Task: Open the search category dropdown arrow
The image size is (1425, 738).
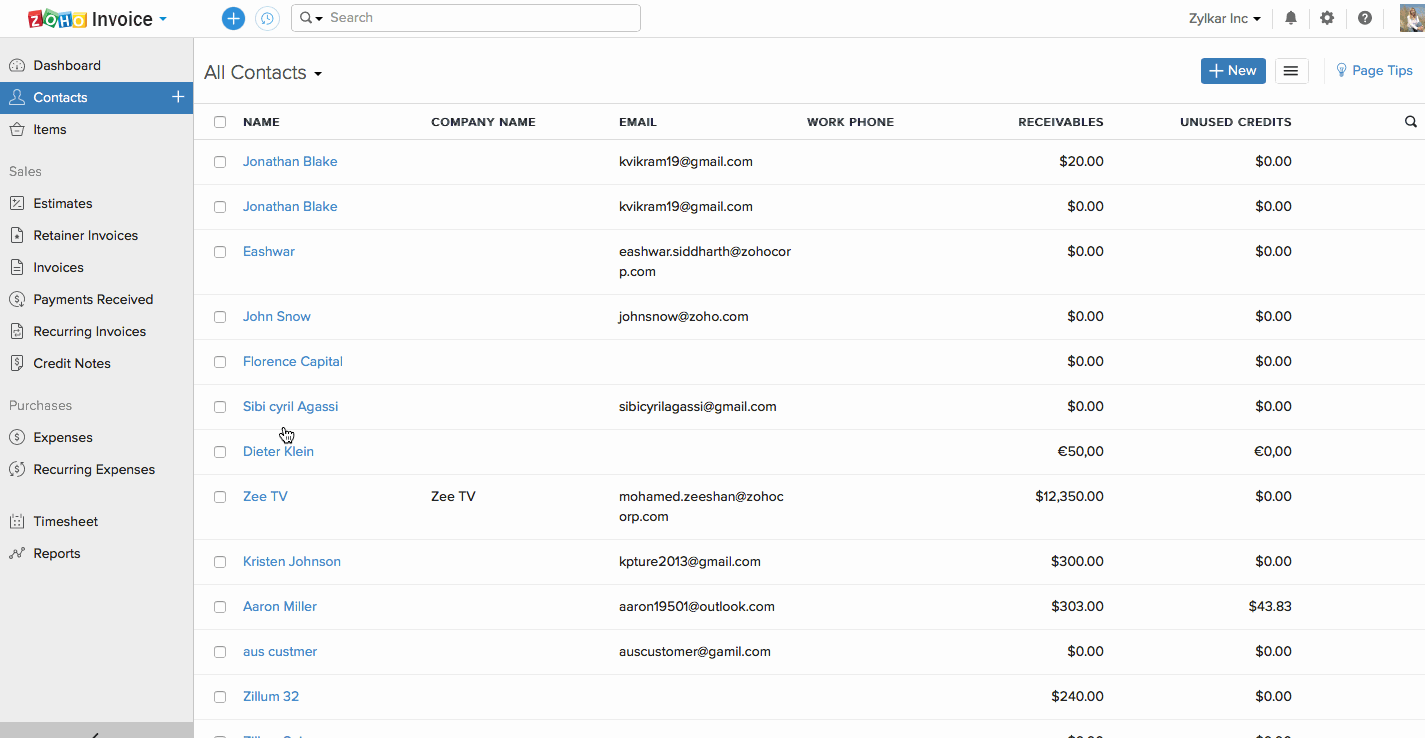Action: click(x=320, y=18)
